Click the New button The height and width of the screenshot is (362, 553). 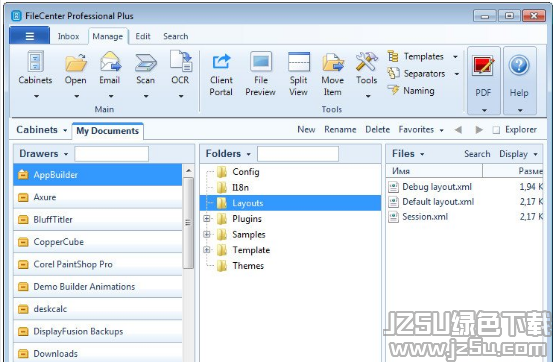tap(306, 130)
